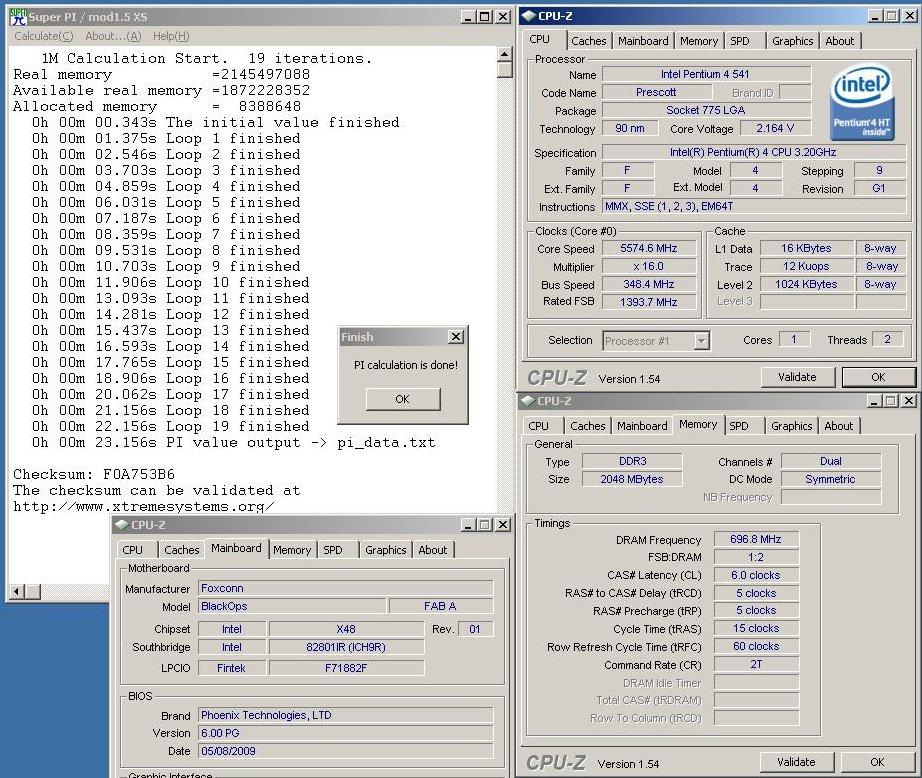Click scroll left arrow in Super PI
922x778 pixels.
click(17, 592)
